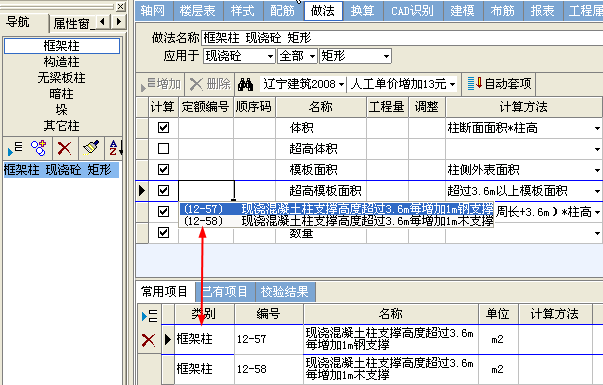Select 构造柱 in the navigation list
This screenshot has width=603, height=385.
62,62
